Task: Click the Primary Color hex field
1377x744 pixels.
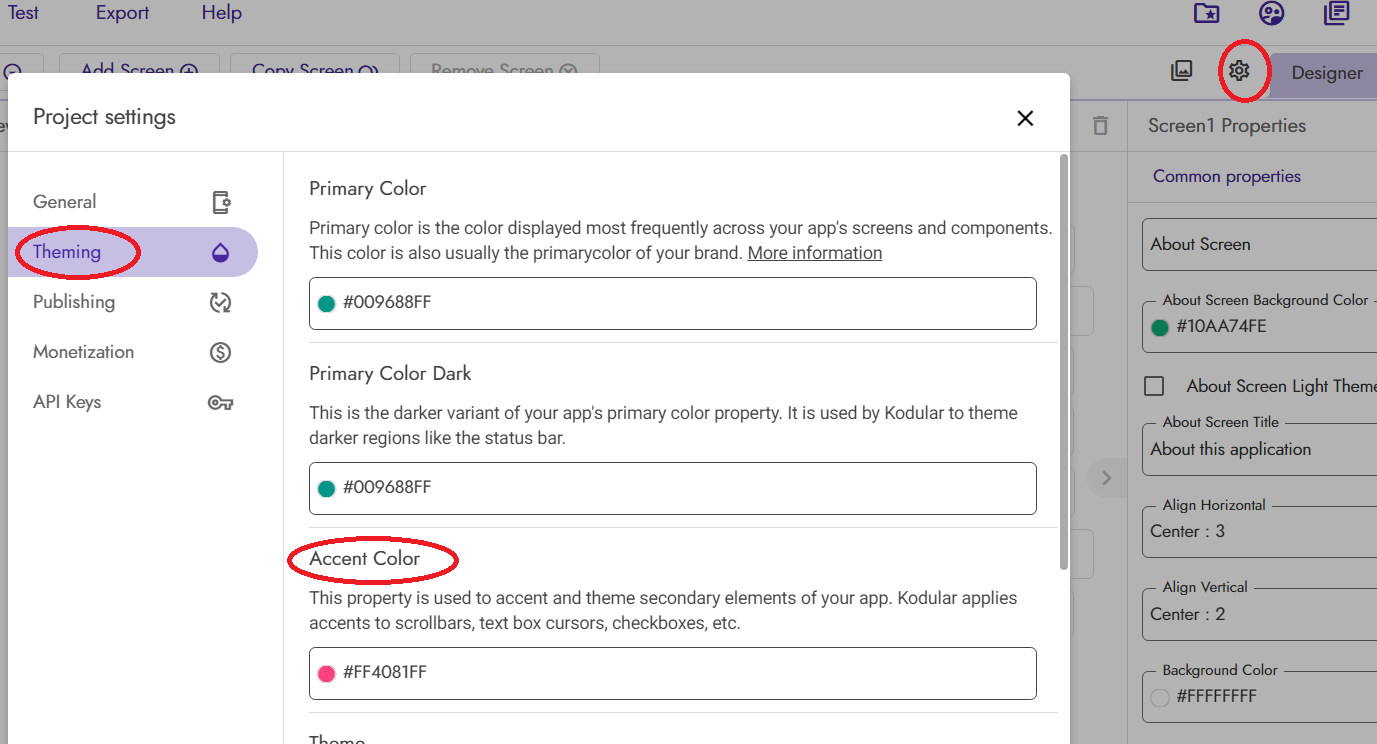Action: pyautogui.click(x=673, y=303)
